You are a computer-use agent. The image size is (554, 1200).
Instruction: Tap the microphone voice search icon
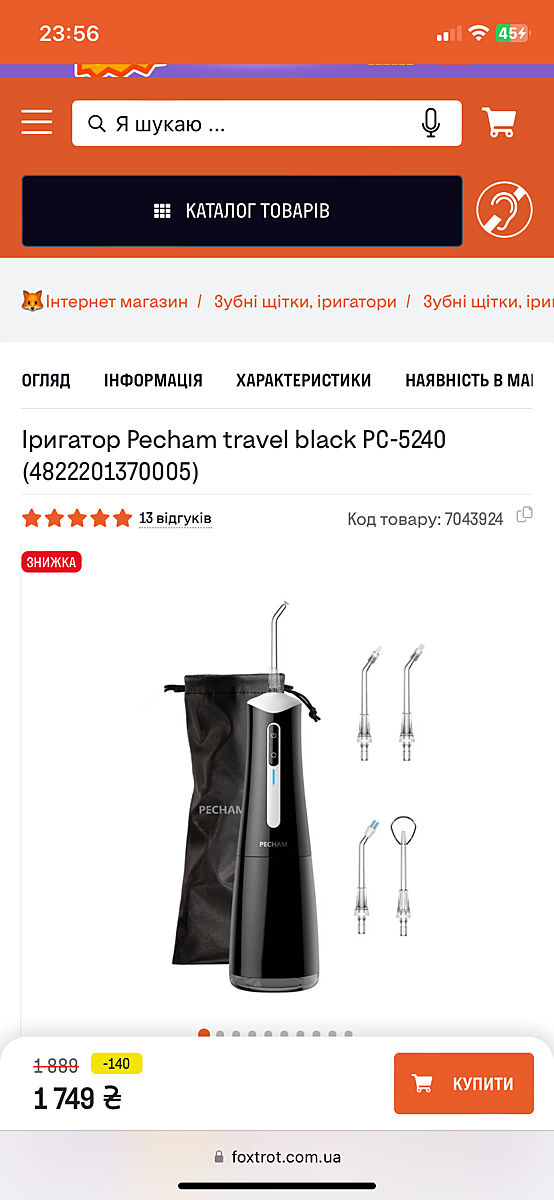tap(431, 123)
